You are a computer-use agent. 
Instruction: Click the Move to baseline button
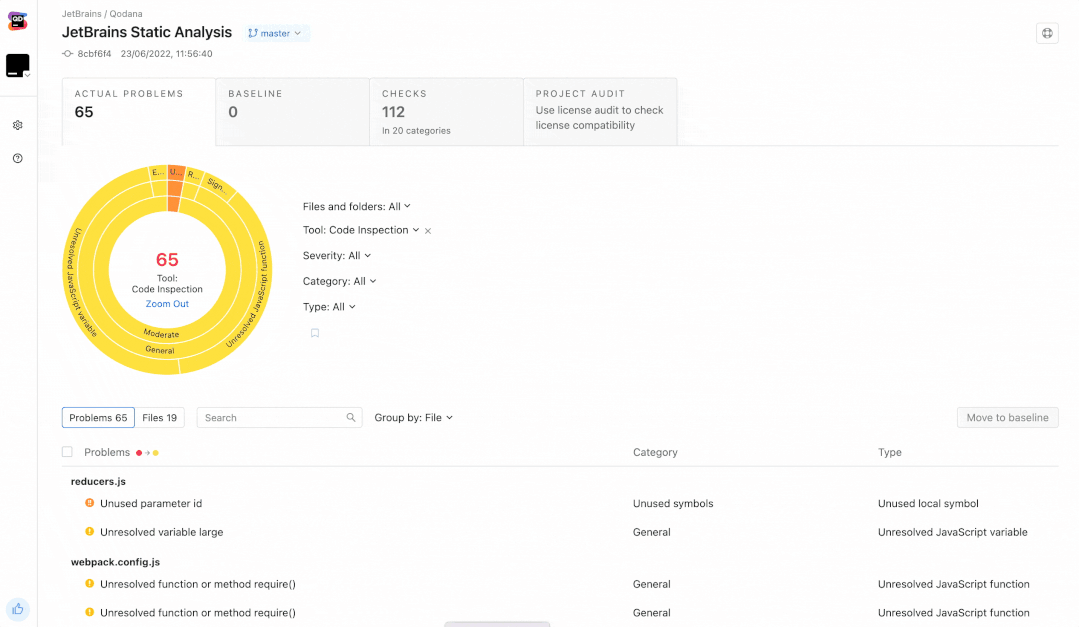tap(1007, 418)
